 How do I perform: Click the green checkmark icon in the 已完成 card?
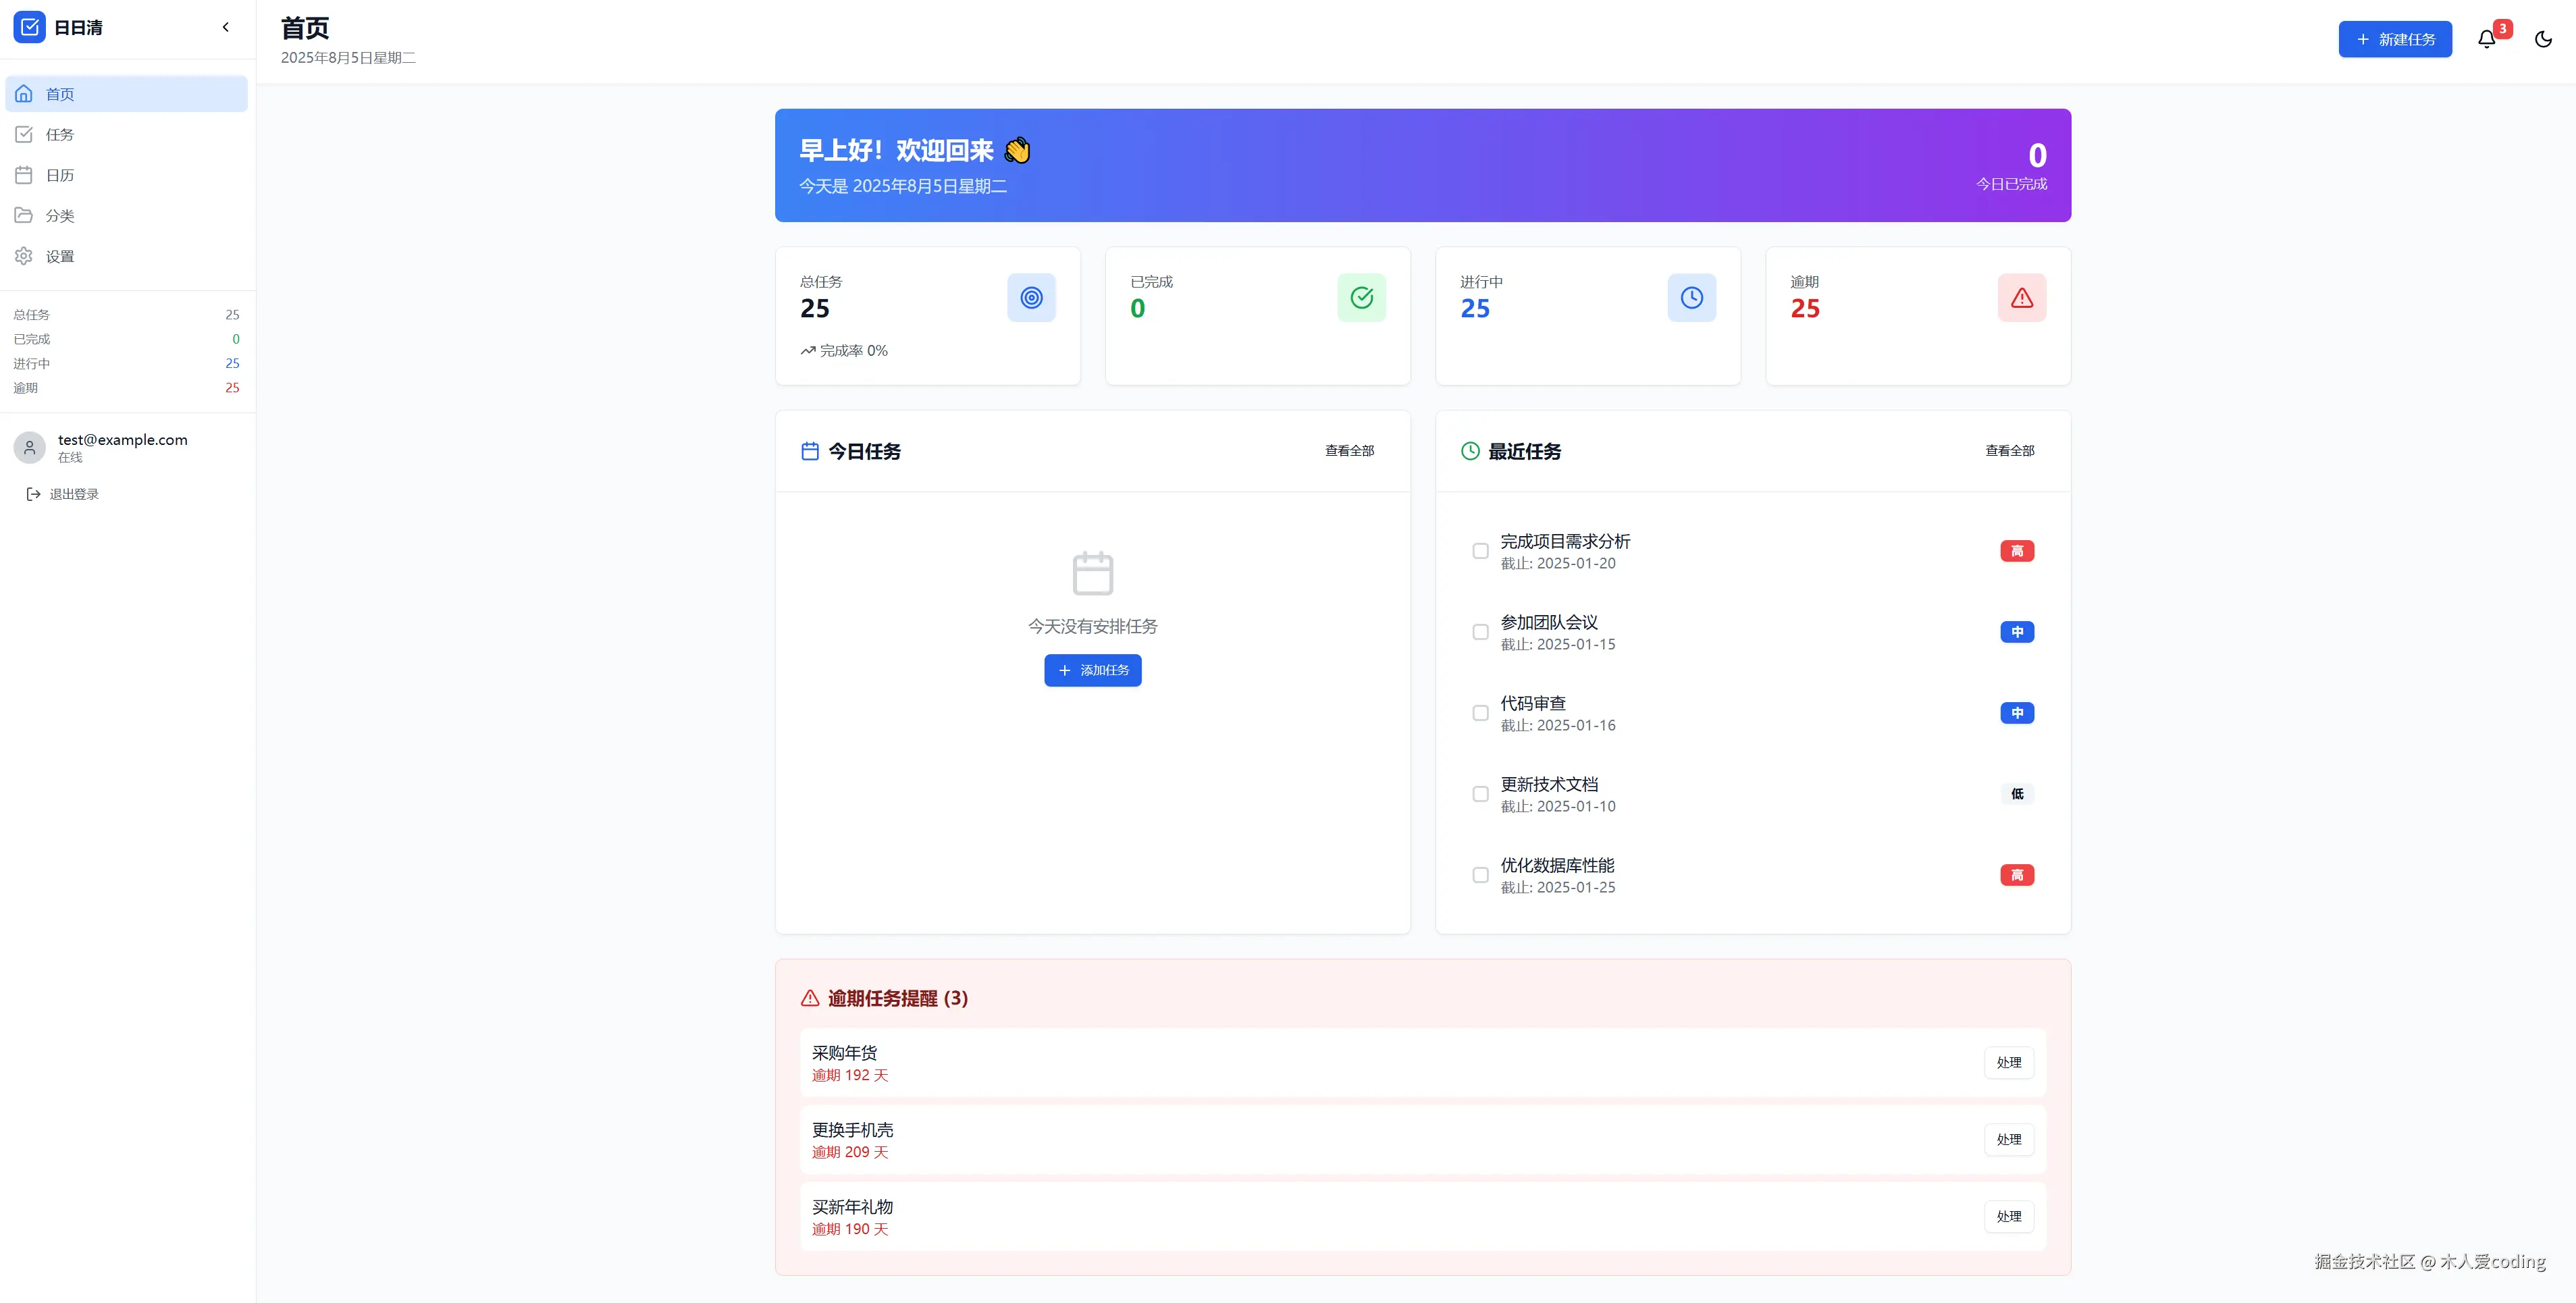1361,297
